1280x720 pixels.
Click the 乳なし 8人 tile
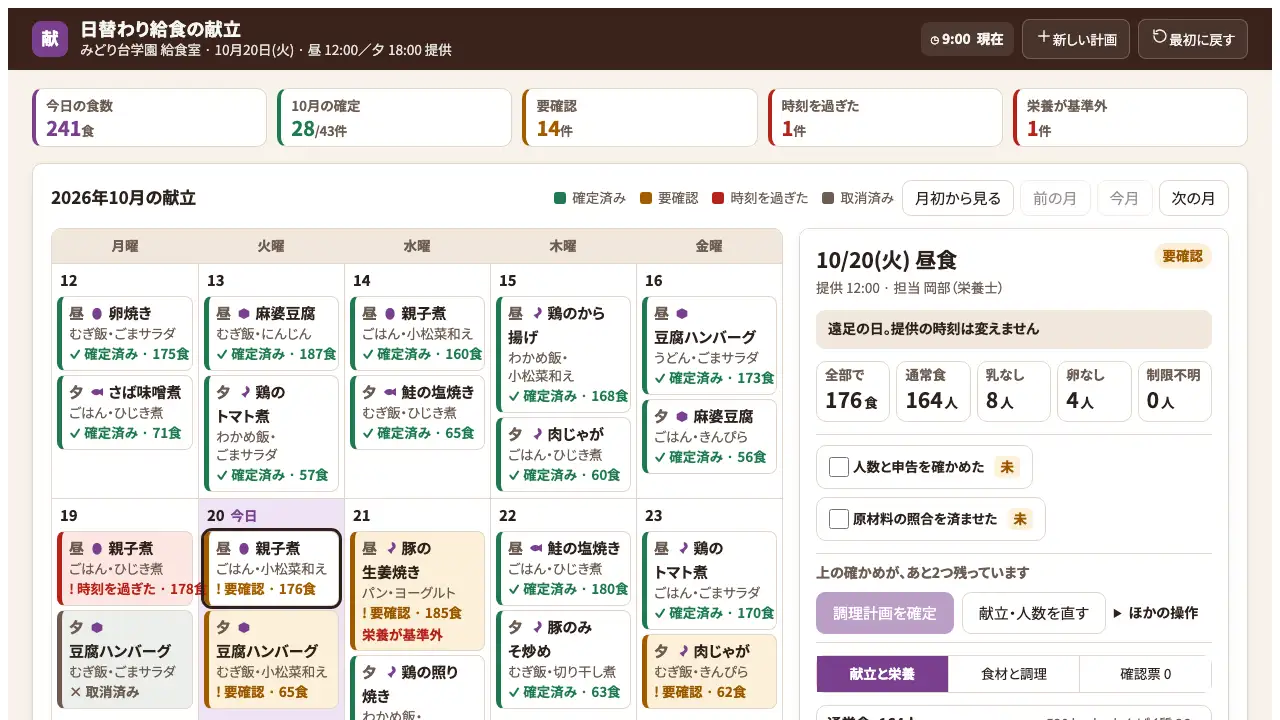pos(1014,391)
